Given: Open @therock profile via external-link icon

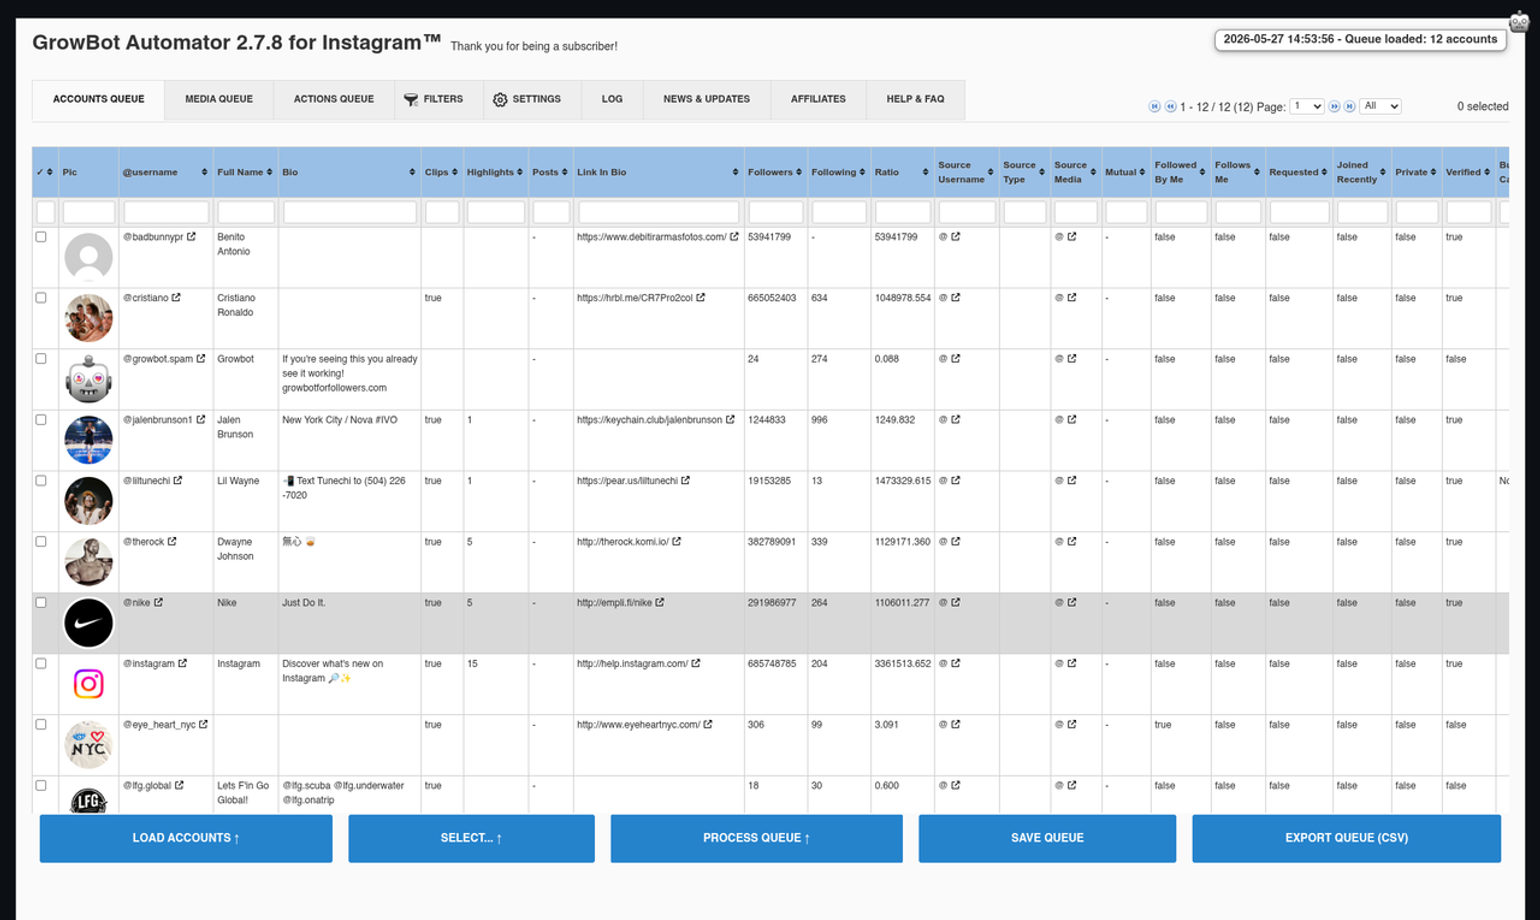Looking at the screenshot, I should pos(172,542).
